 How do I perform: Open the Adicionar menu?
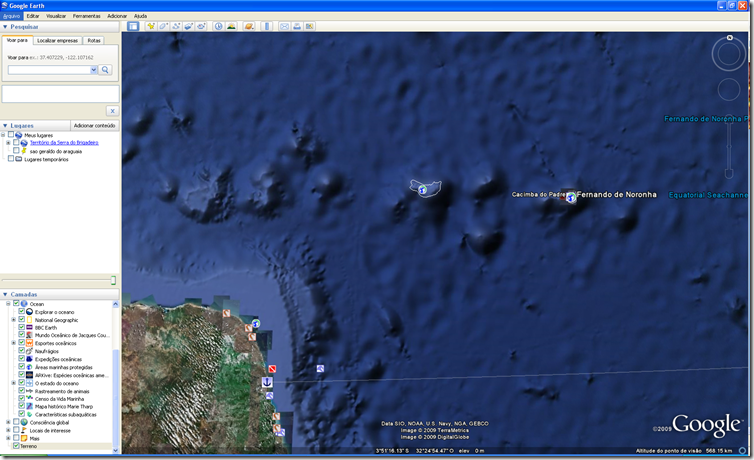pos(117,16)
